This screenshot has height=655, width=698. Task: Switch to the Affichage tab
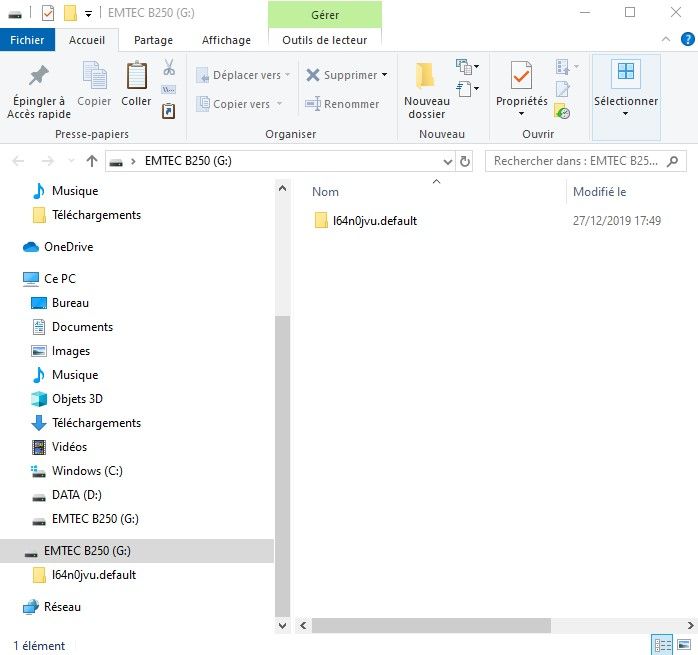226,40
